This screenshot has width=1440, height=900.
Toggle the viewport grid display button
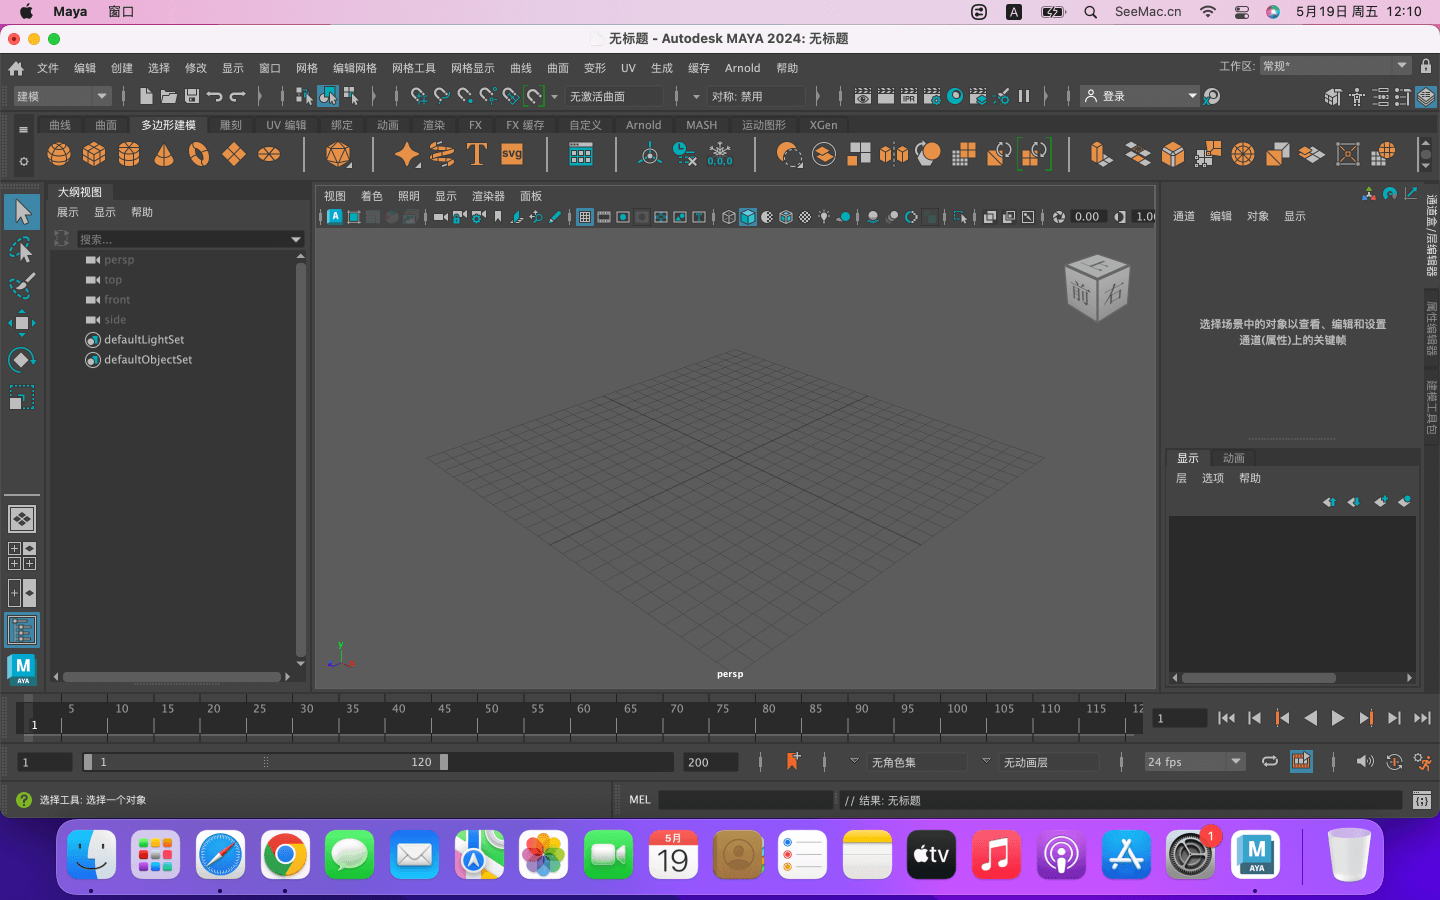pos(585,217)
